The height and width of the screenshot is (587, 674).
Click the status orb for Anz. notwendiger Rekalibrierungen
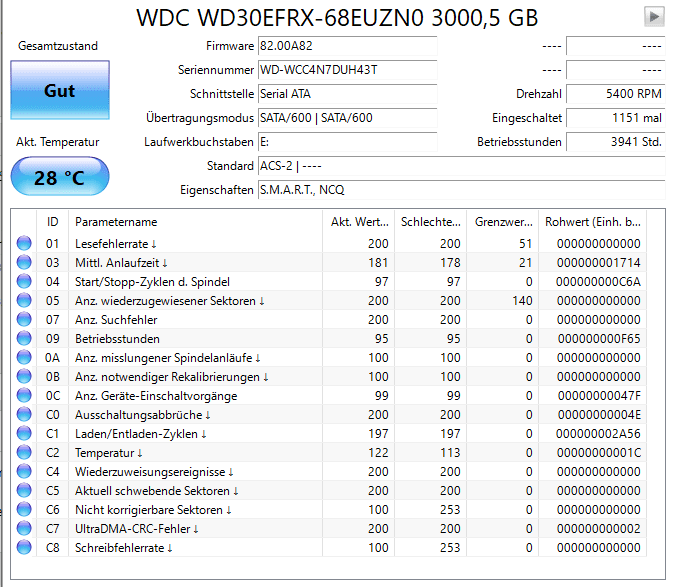pos(24,376)
